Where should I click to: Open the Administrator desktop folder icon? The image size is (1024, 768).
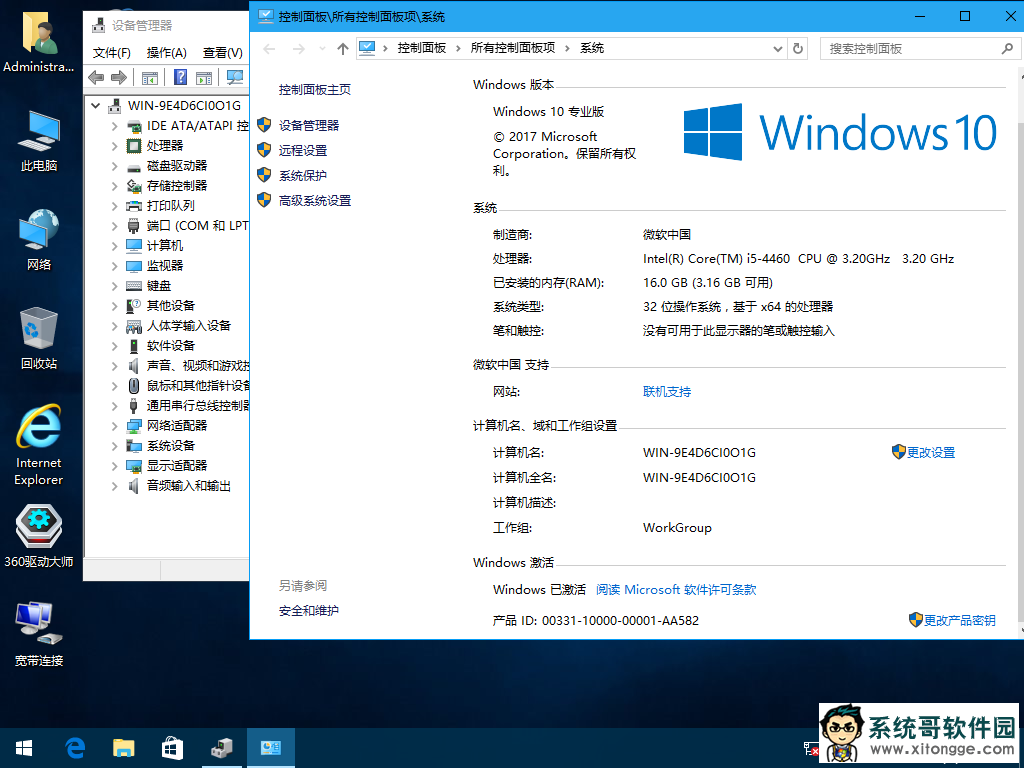[39, 42]
